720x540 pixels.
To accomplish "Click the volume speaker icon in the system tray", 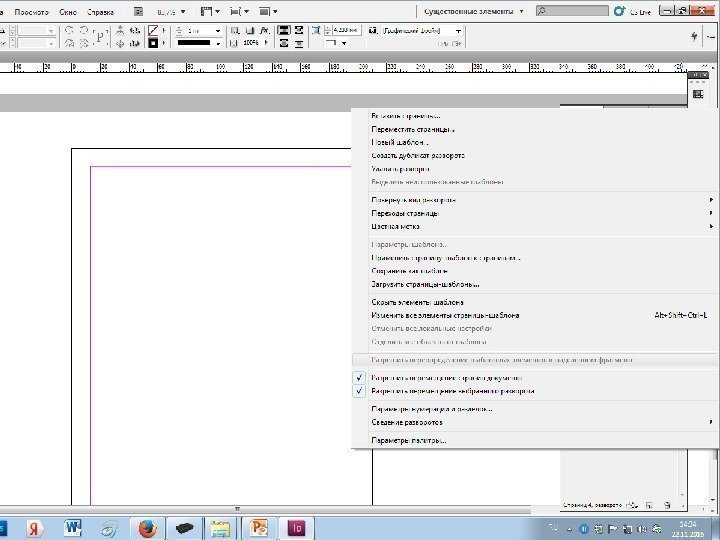I will click(642, 529).
